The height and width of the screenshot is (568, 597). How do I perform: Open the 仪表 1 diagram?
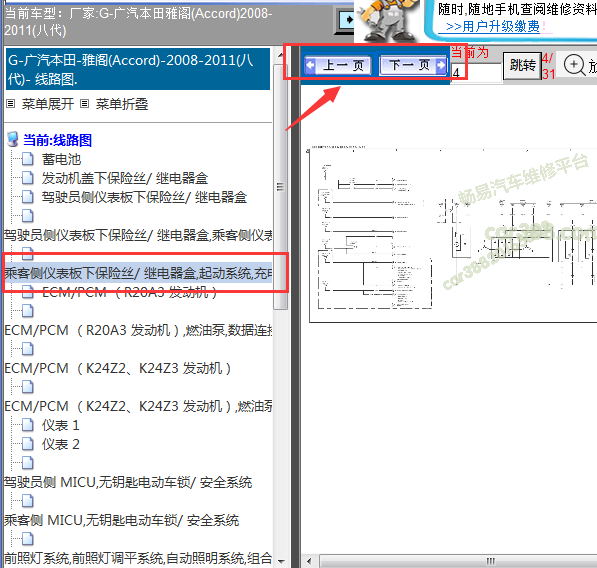pos(61,425)
